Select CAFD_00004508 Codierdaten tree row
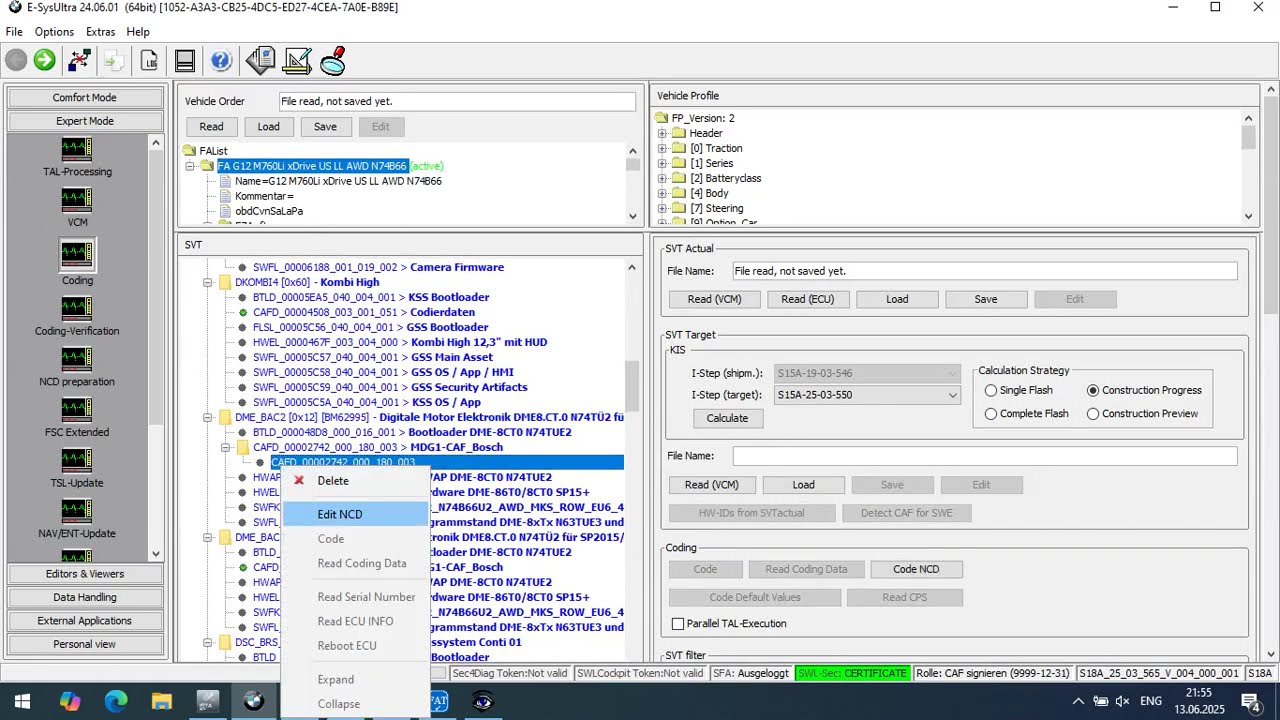 (x=364, y=313)
